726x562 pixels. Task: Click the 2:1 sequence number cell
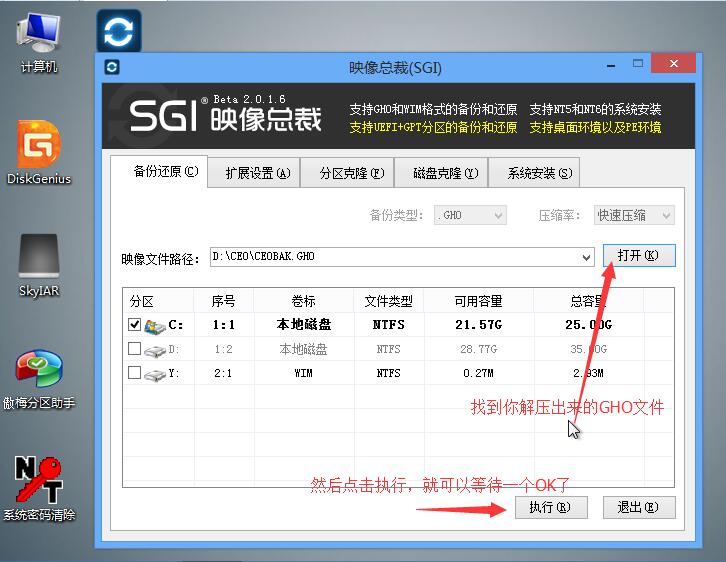click(x=224, y=373)
